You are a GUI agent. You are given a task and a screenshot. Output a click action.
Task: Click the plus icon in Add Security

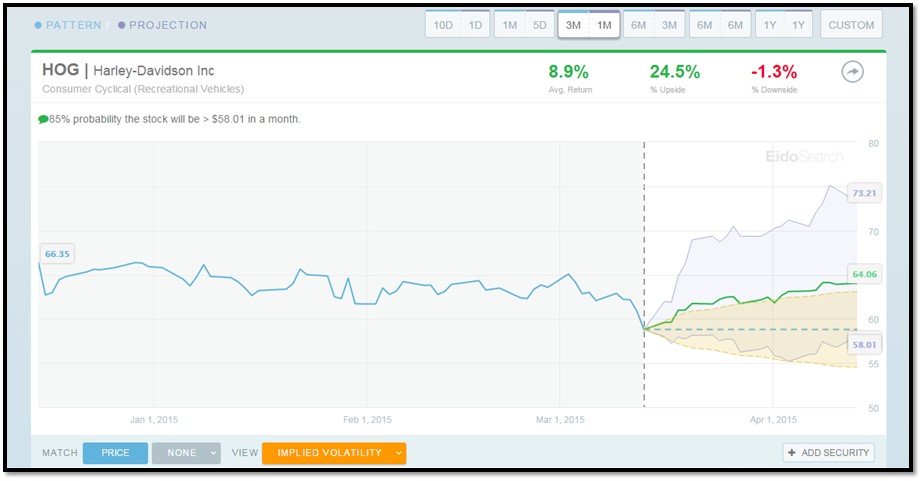click(x=791, y=453)
